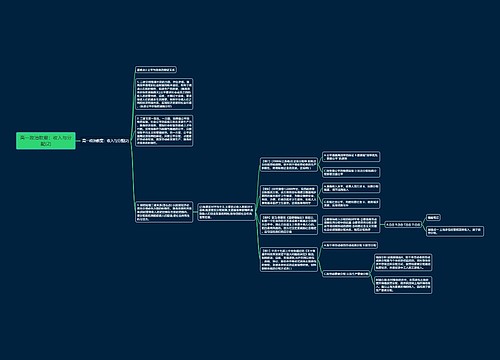
Task: Select option C node beside 例1
Action: pos(351,172)
